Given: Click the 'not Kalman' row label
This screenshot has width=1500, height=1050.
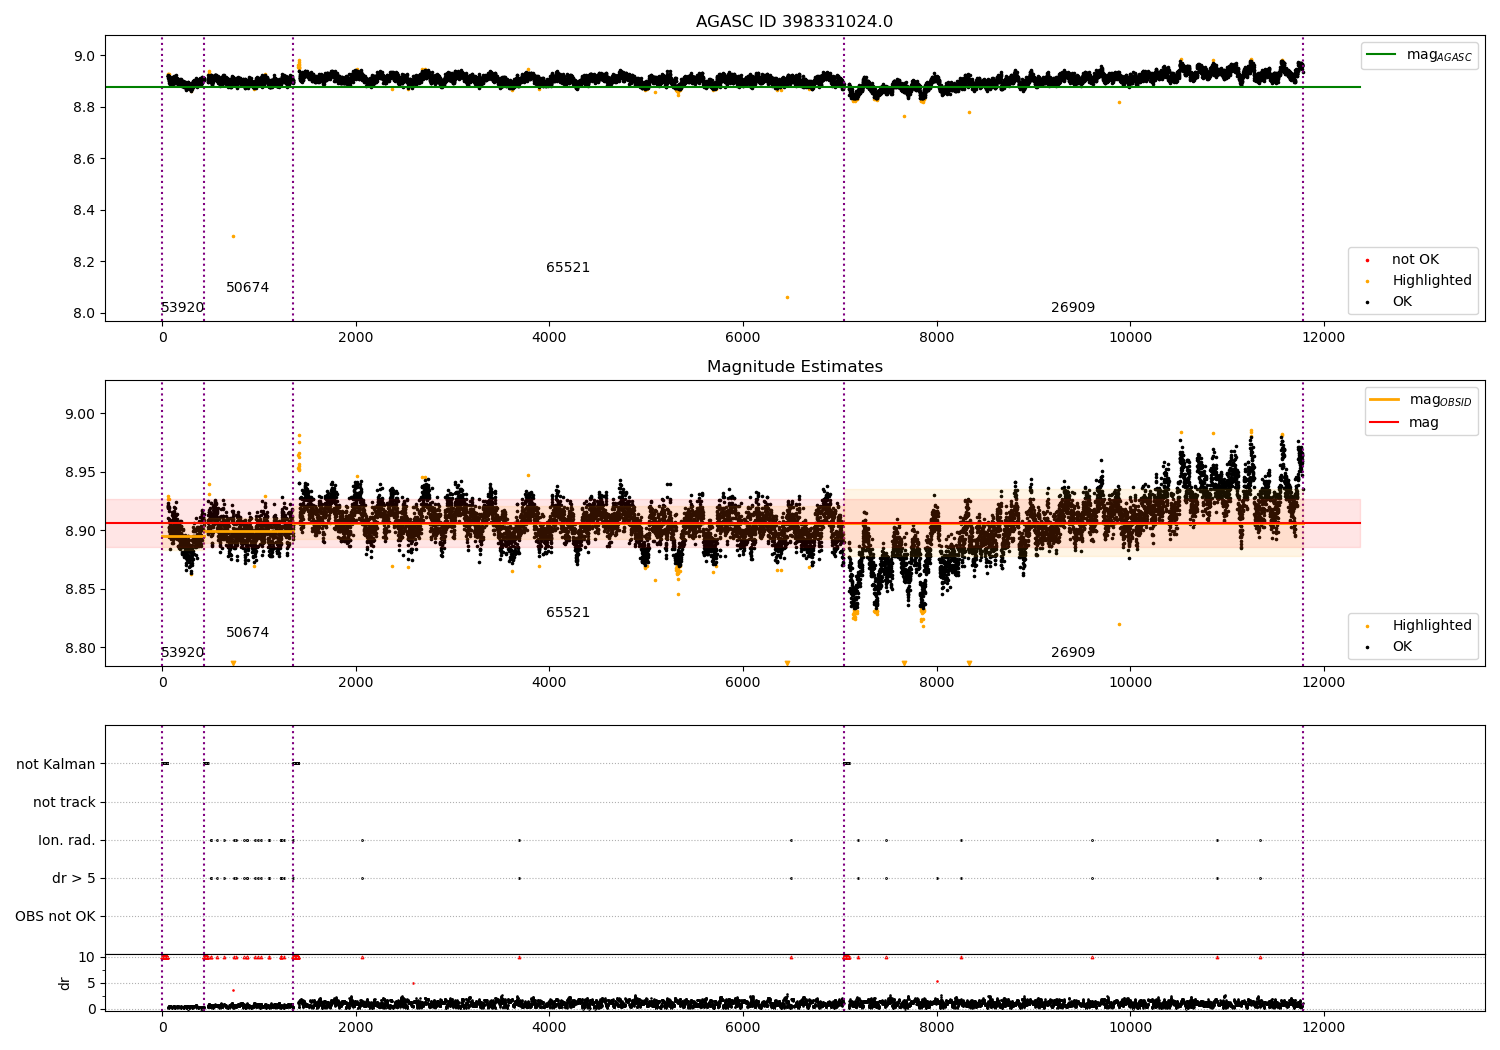Looking at the screenshot, I should (56, 765).
